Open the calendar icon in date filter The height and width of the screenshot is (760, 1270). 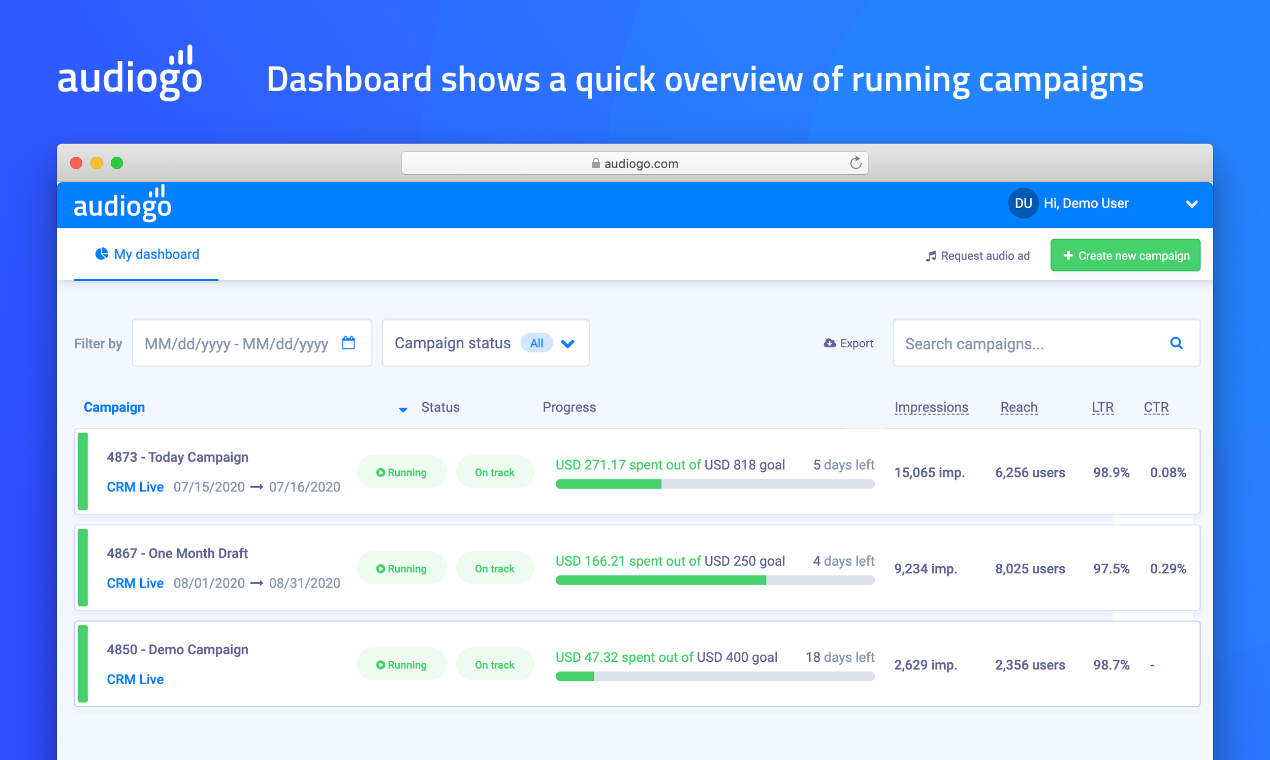click(x=348, y=343)
